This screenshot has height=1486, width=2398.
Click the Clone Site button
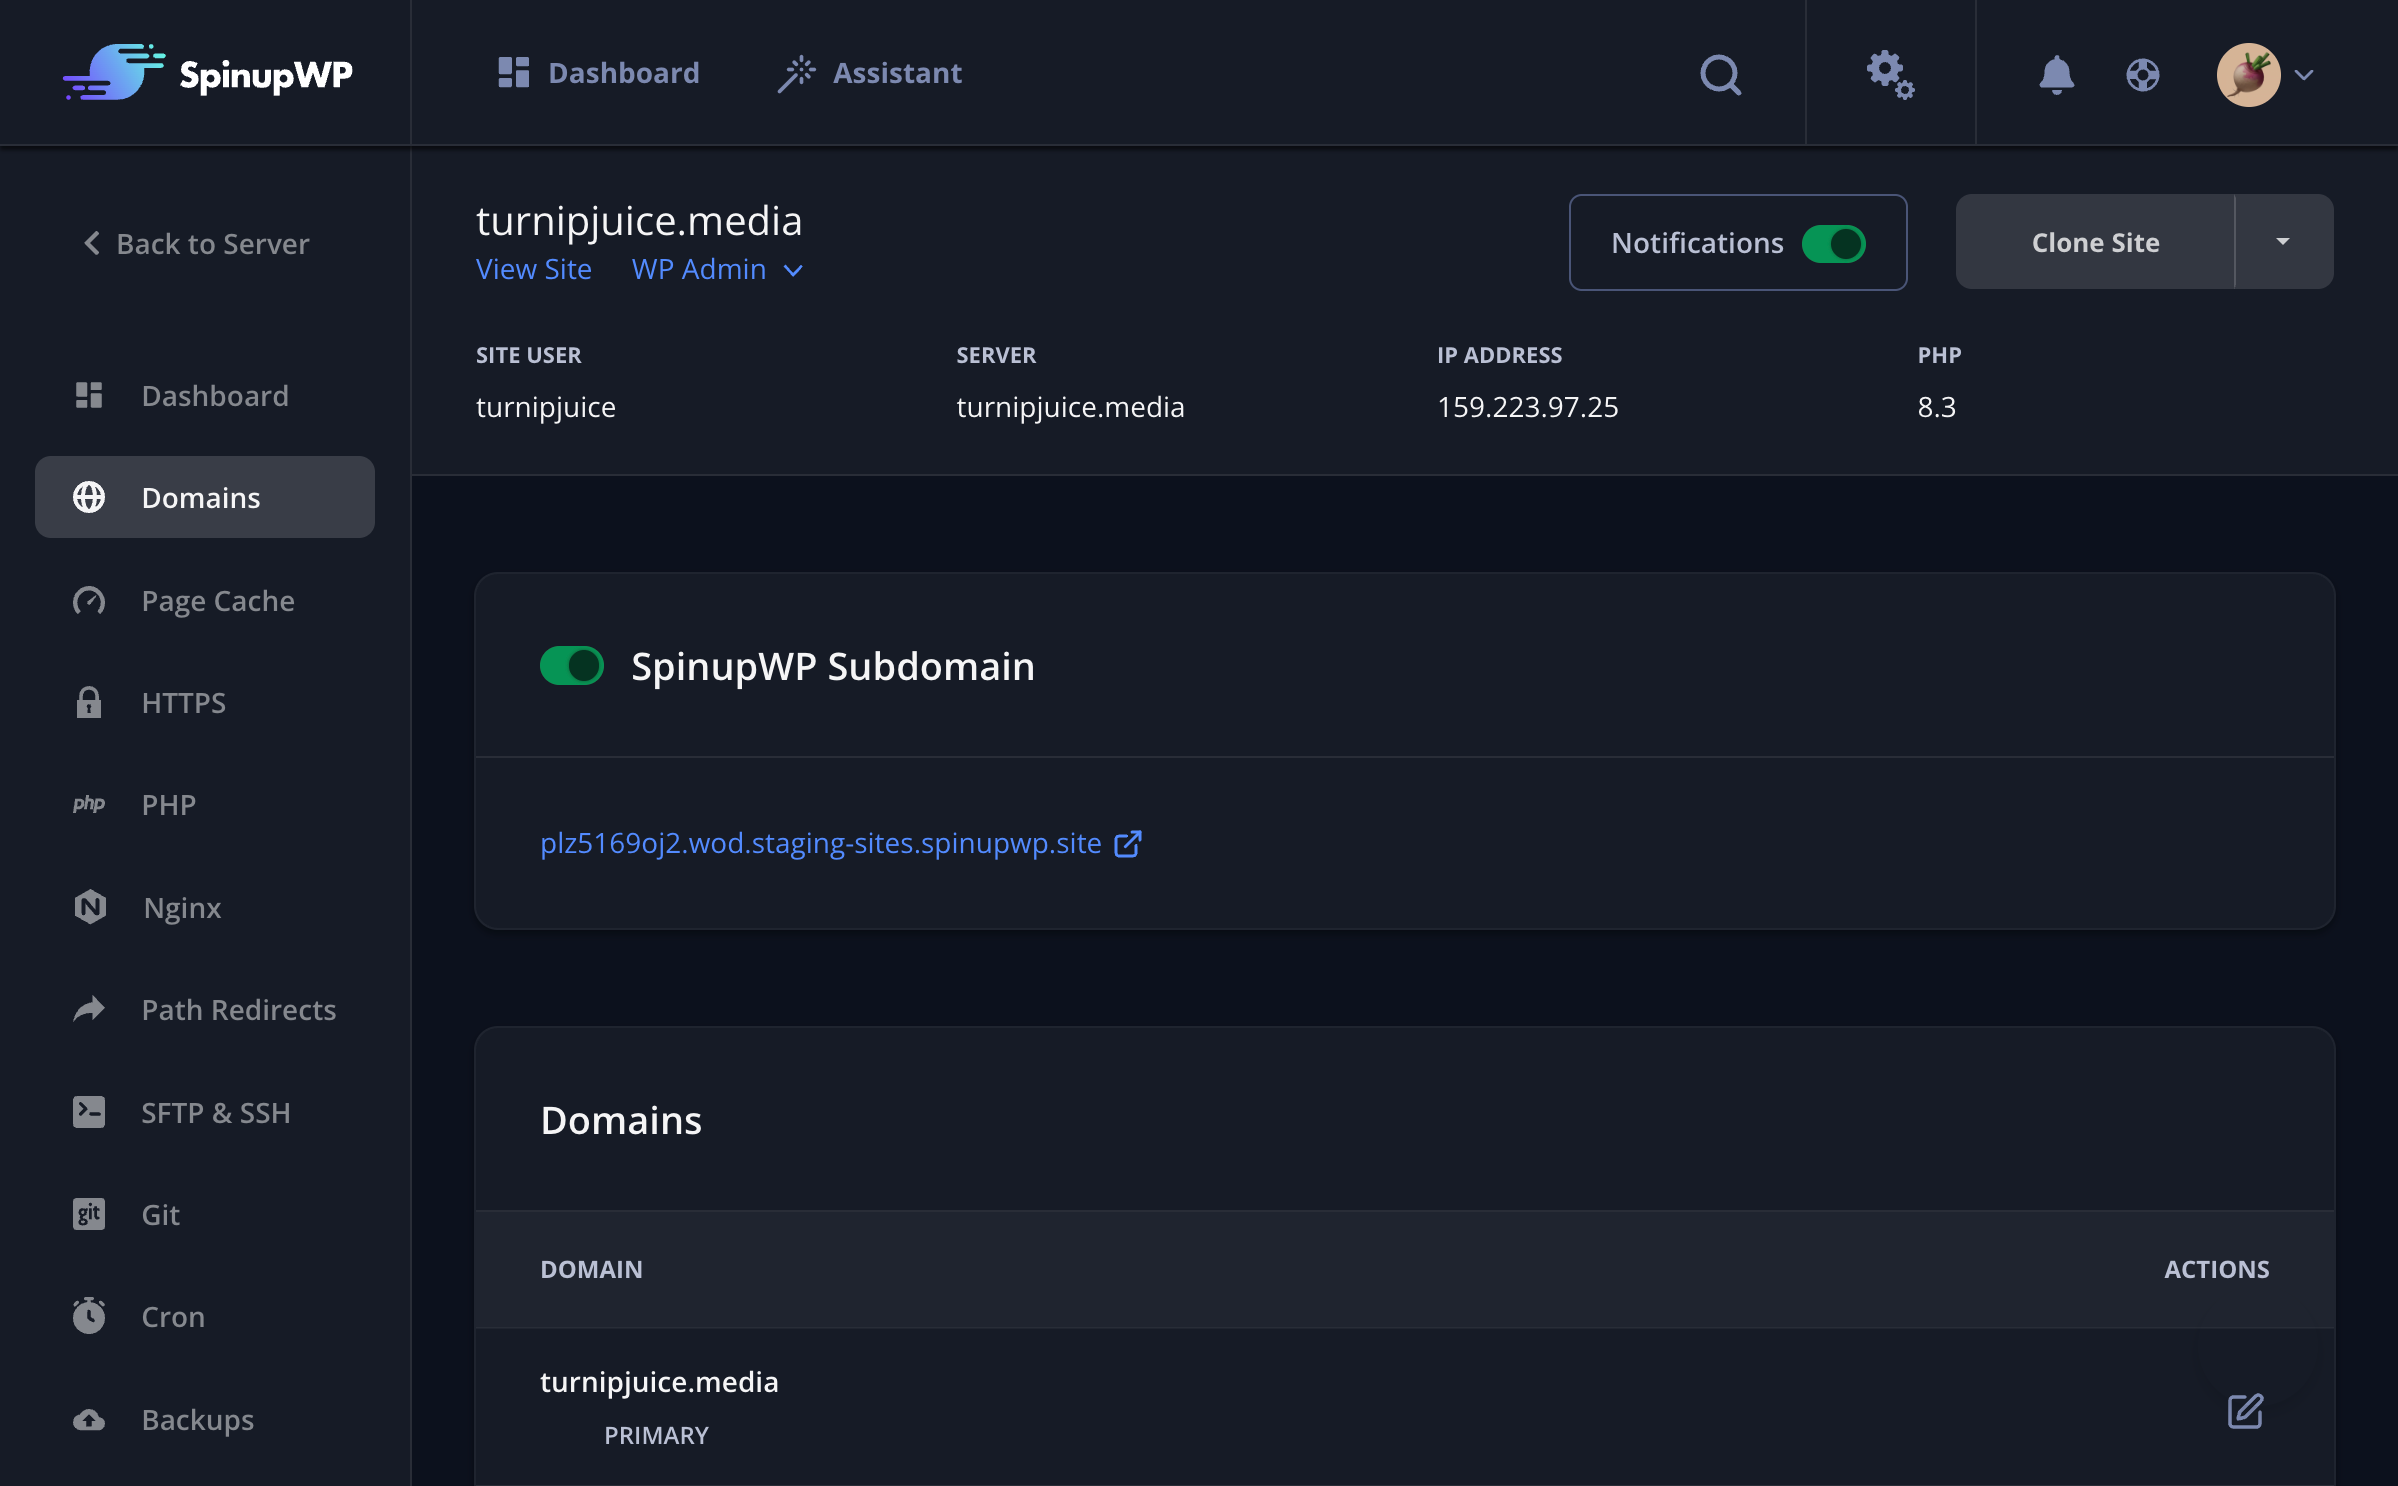click(x=2094, y=241)
